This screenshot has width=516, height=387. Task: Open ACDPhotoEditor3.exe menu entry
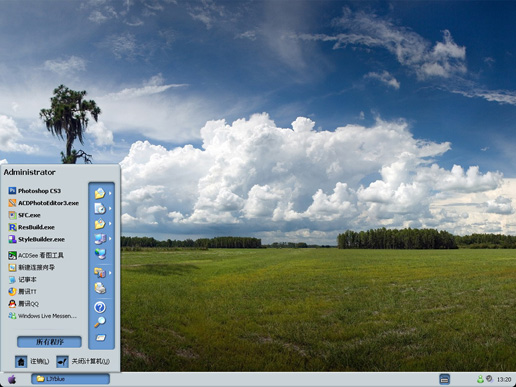[x=44, y=203]
